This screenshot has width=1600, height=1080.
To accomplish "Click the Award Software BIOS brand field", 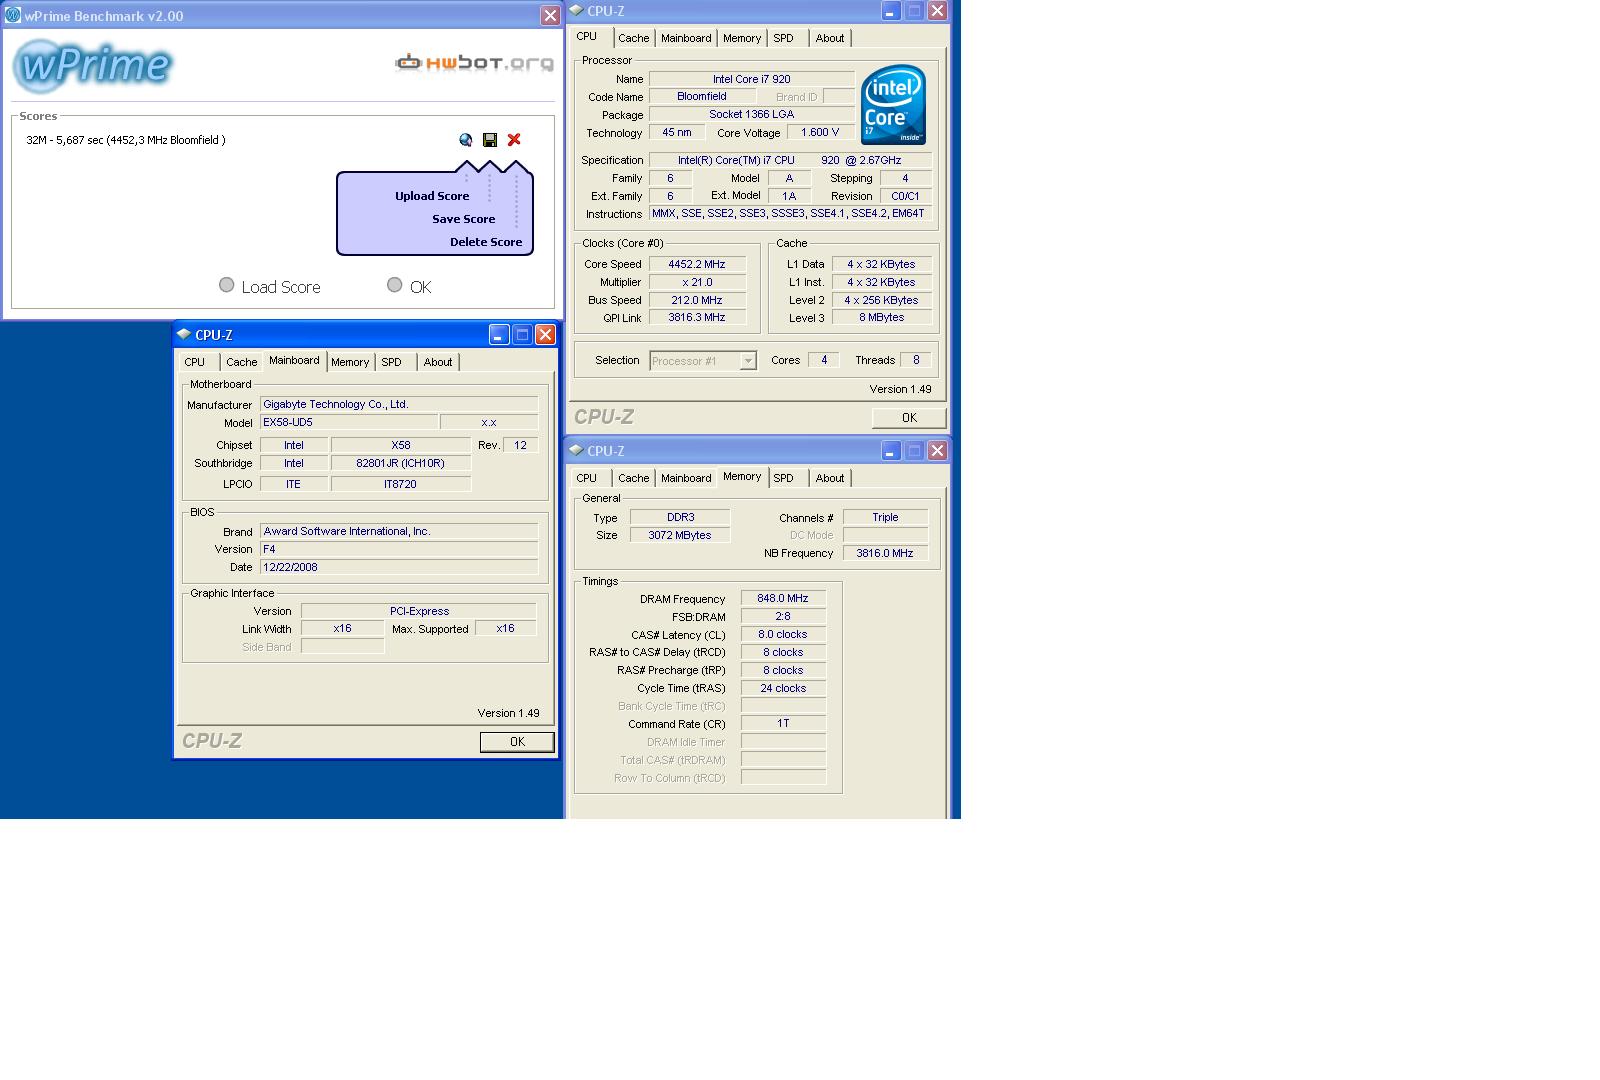I will [399, 532].
